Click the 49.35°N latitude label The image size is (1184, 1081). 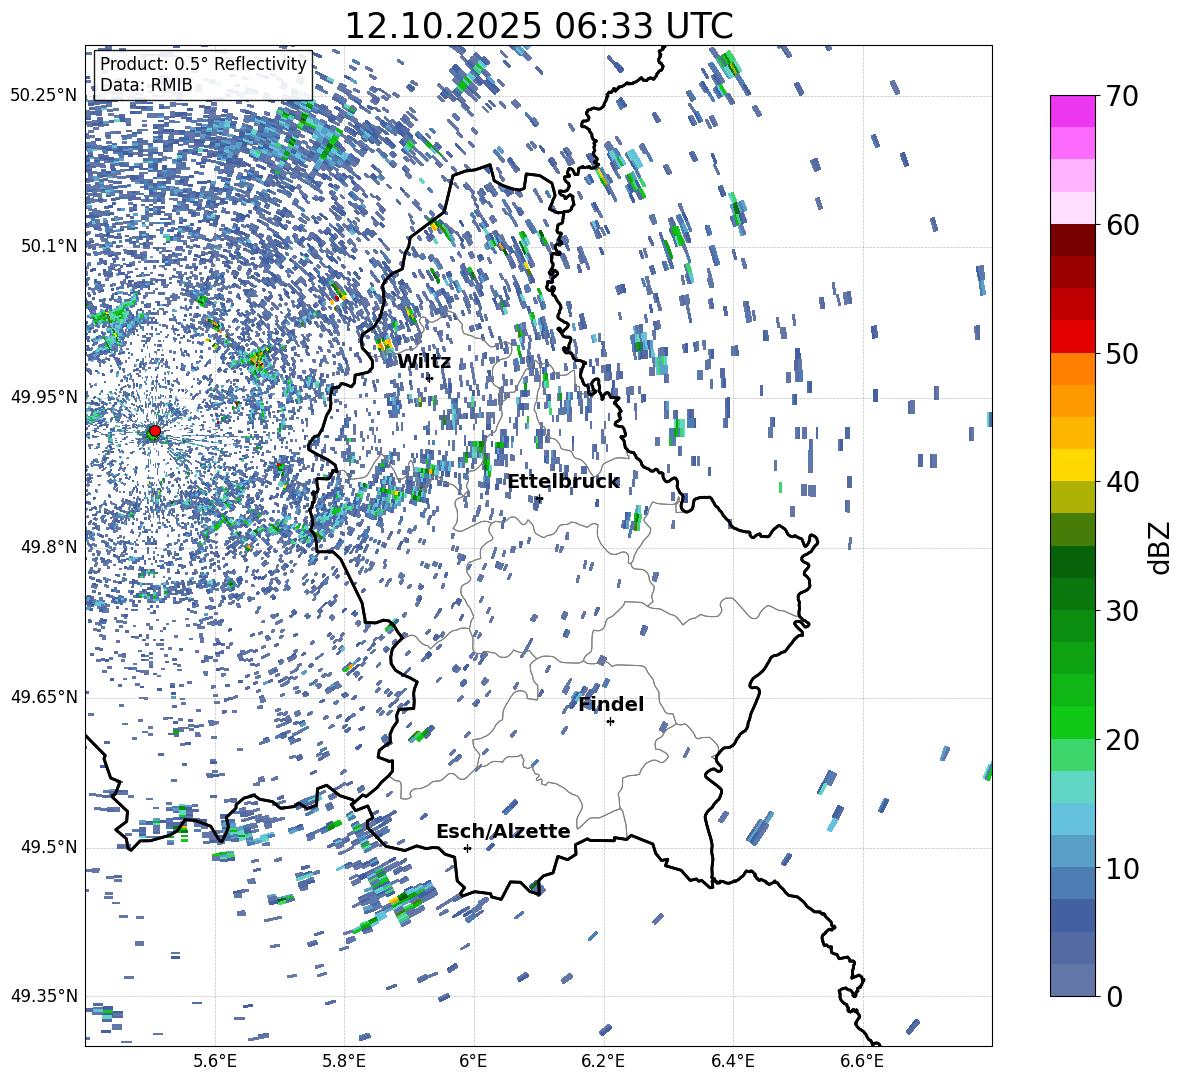click(x=44, y=996)
